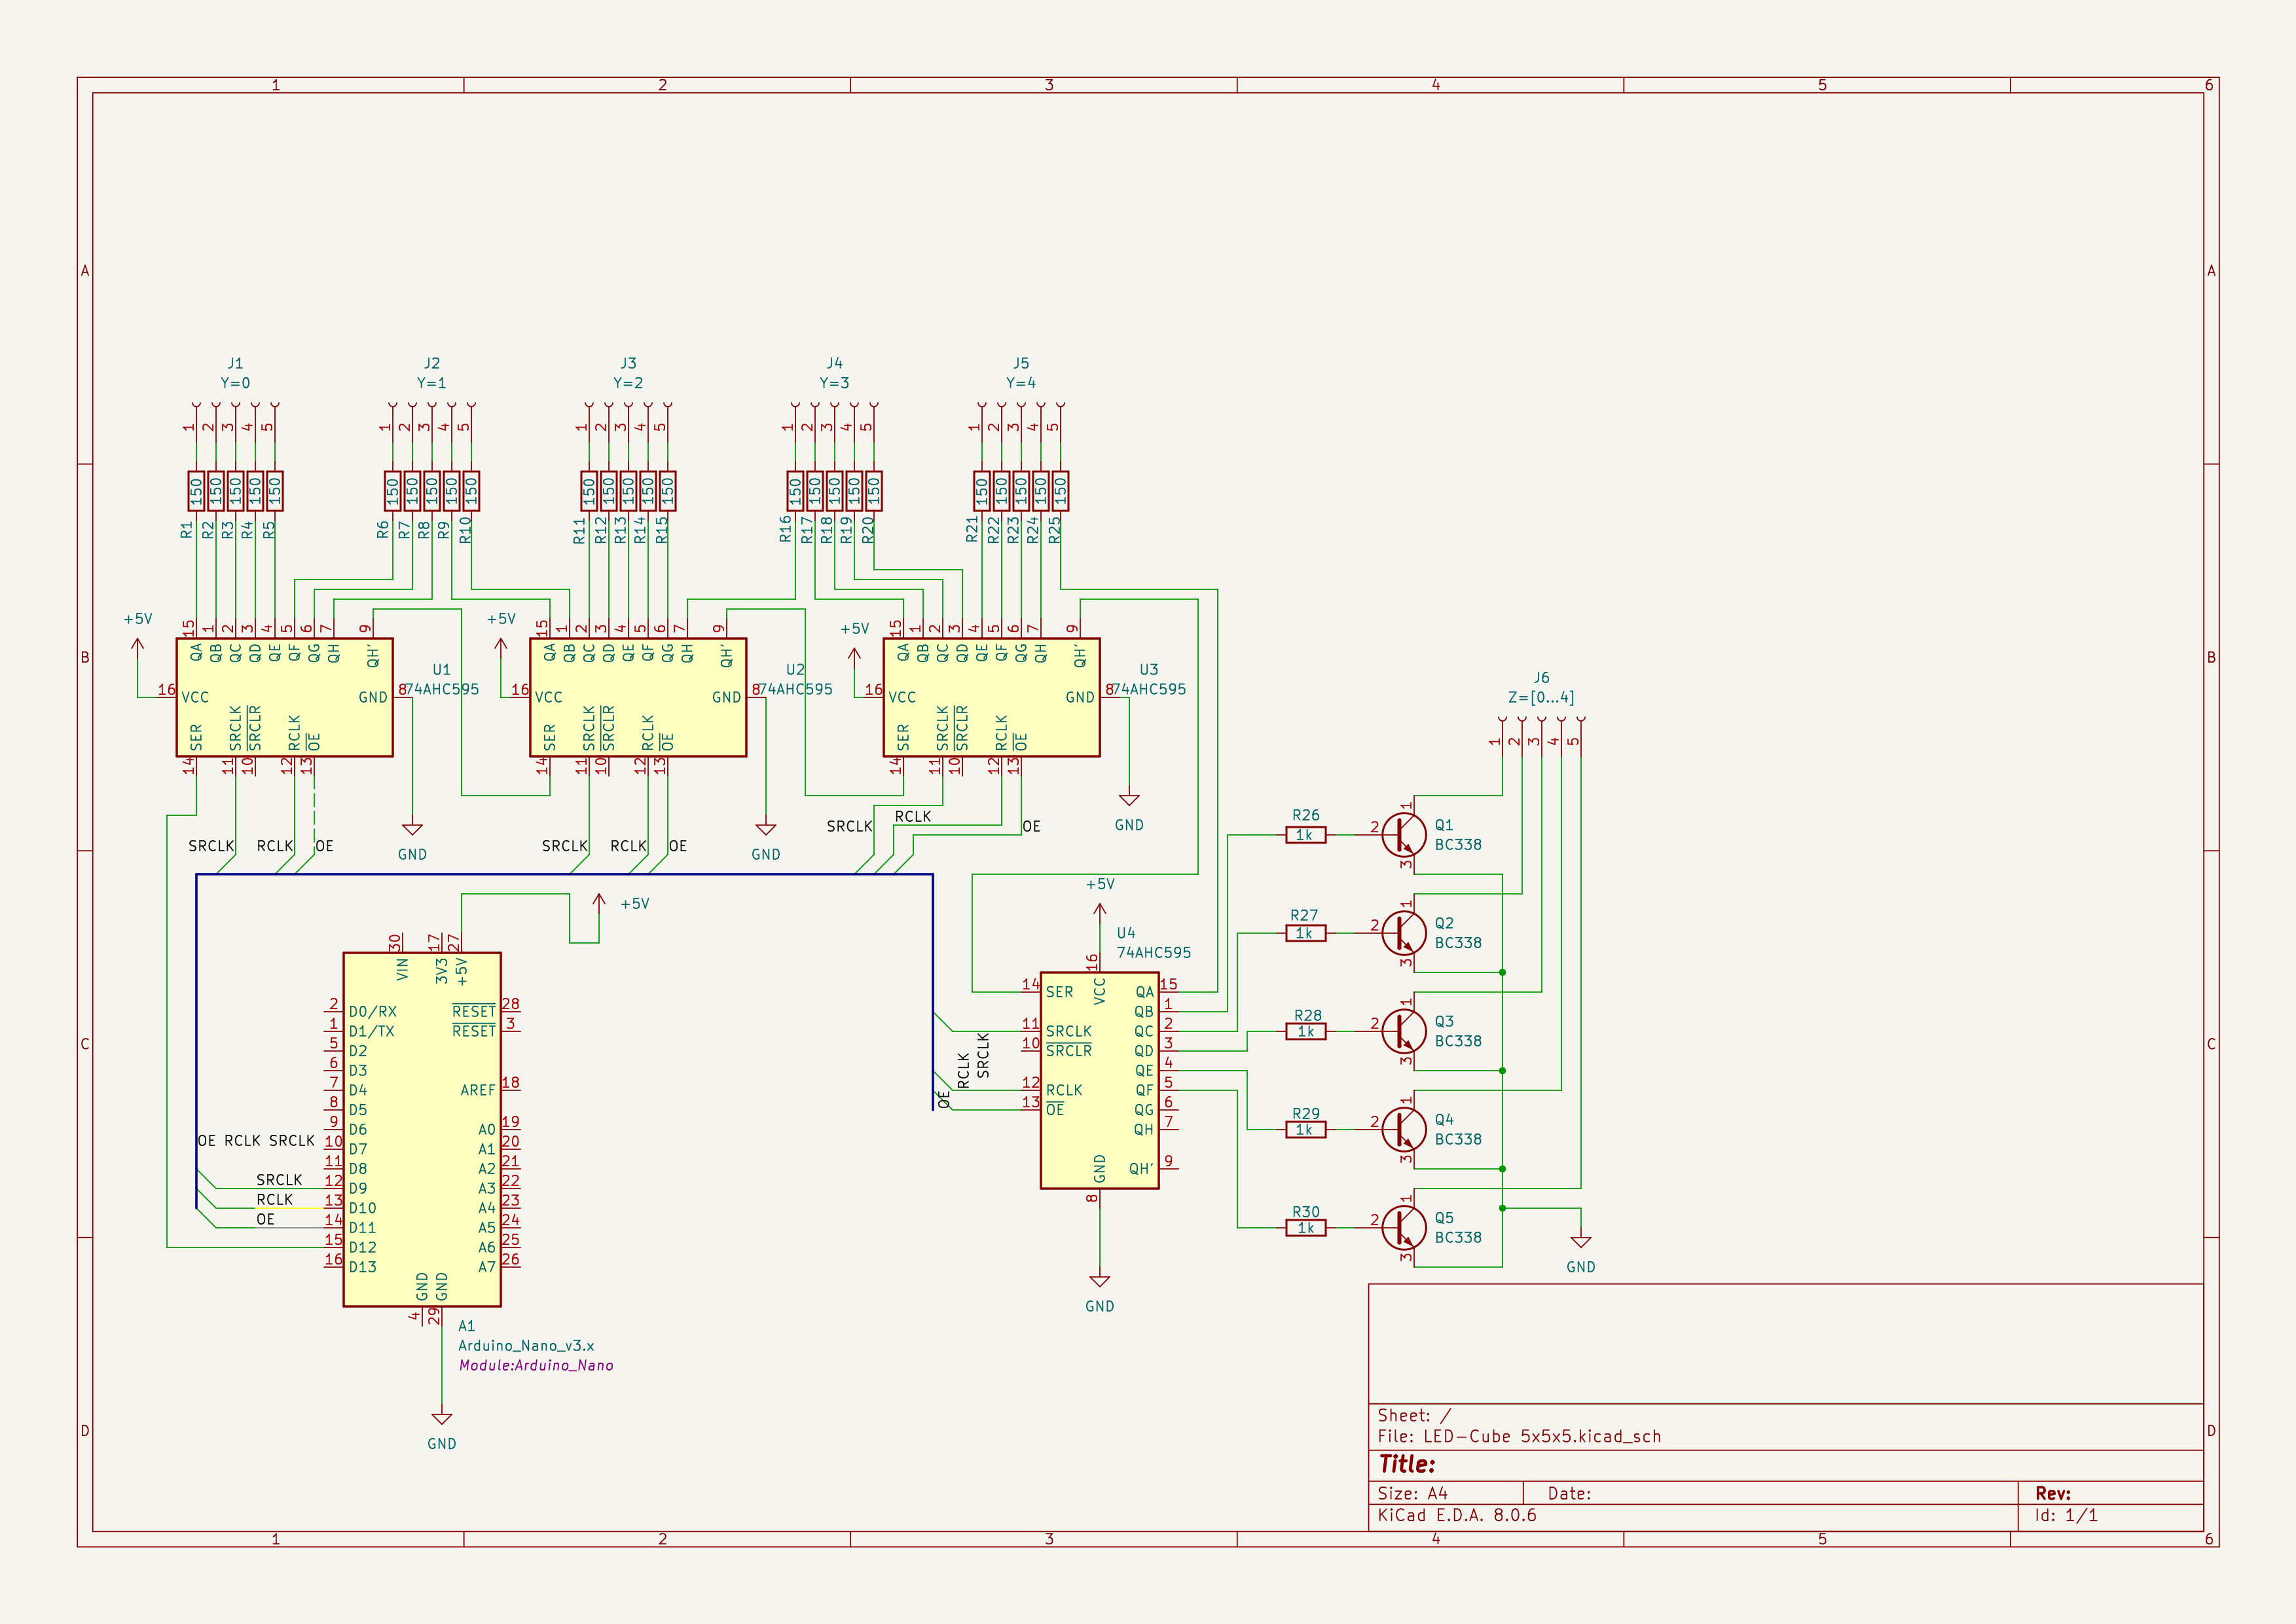Screen dimensions: 2296x1624
Task: Click the R30 1k resistor symbol
Action: coord(1305,1228)
